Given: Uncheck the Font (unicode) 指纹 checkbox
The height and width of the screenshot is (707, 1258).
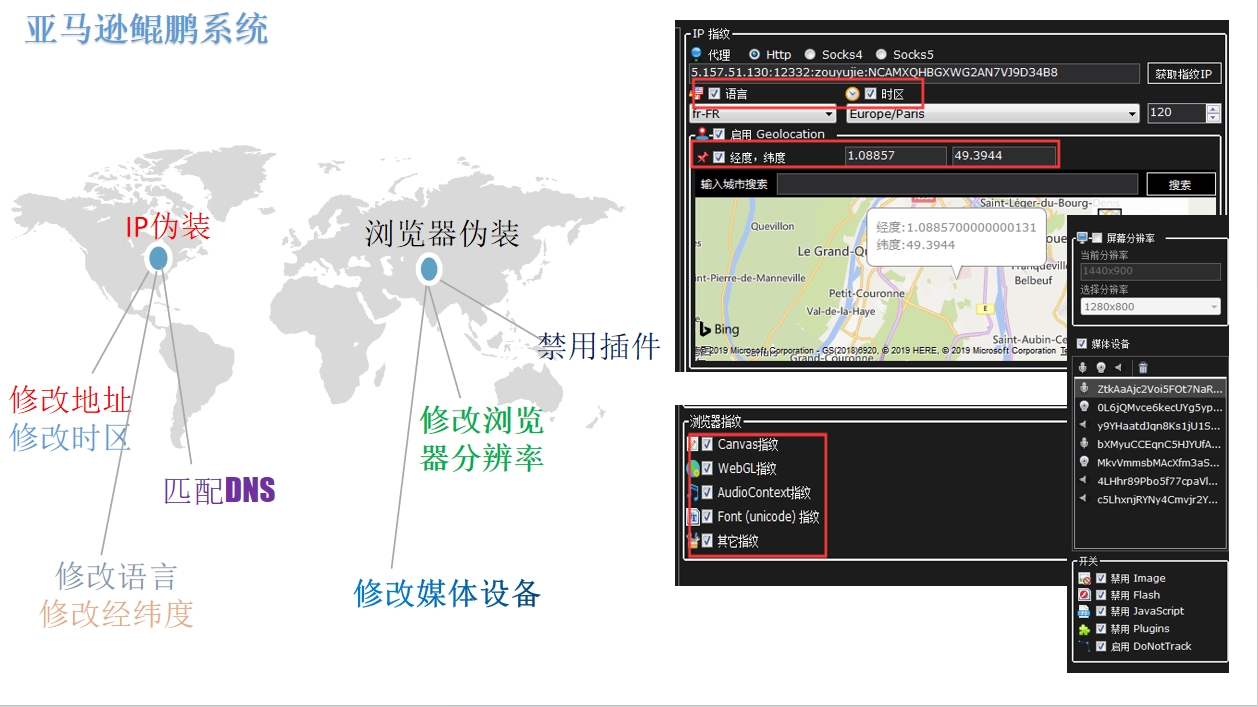Looking at the screenshot, I should tap(707, 517).
